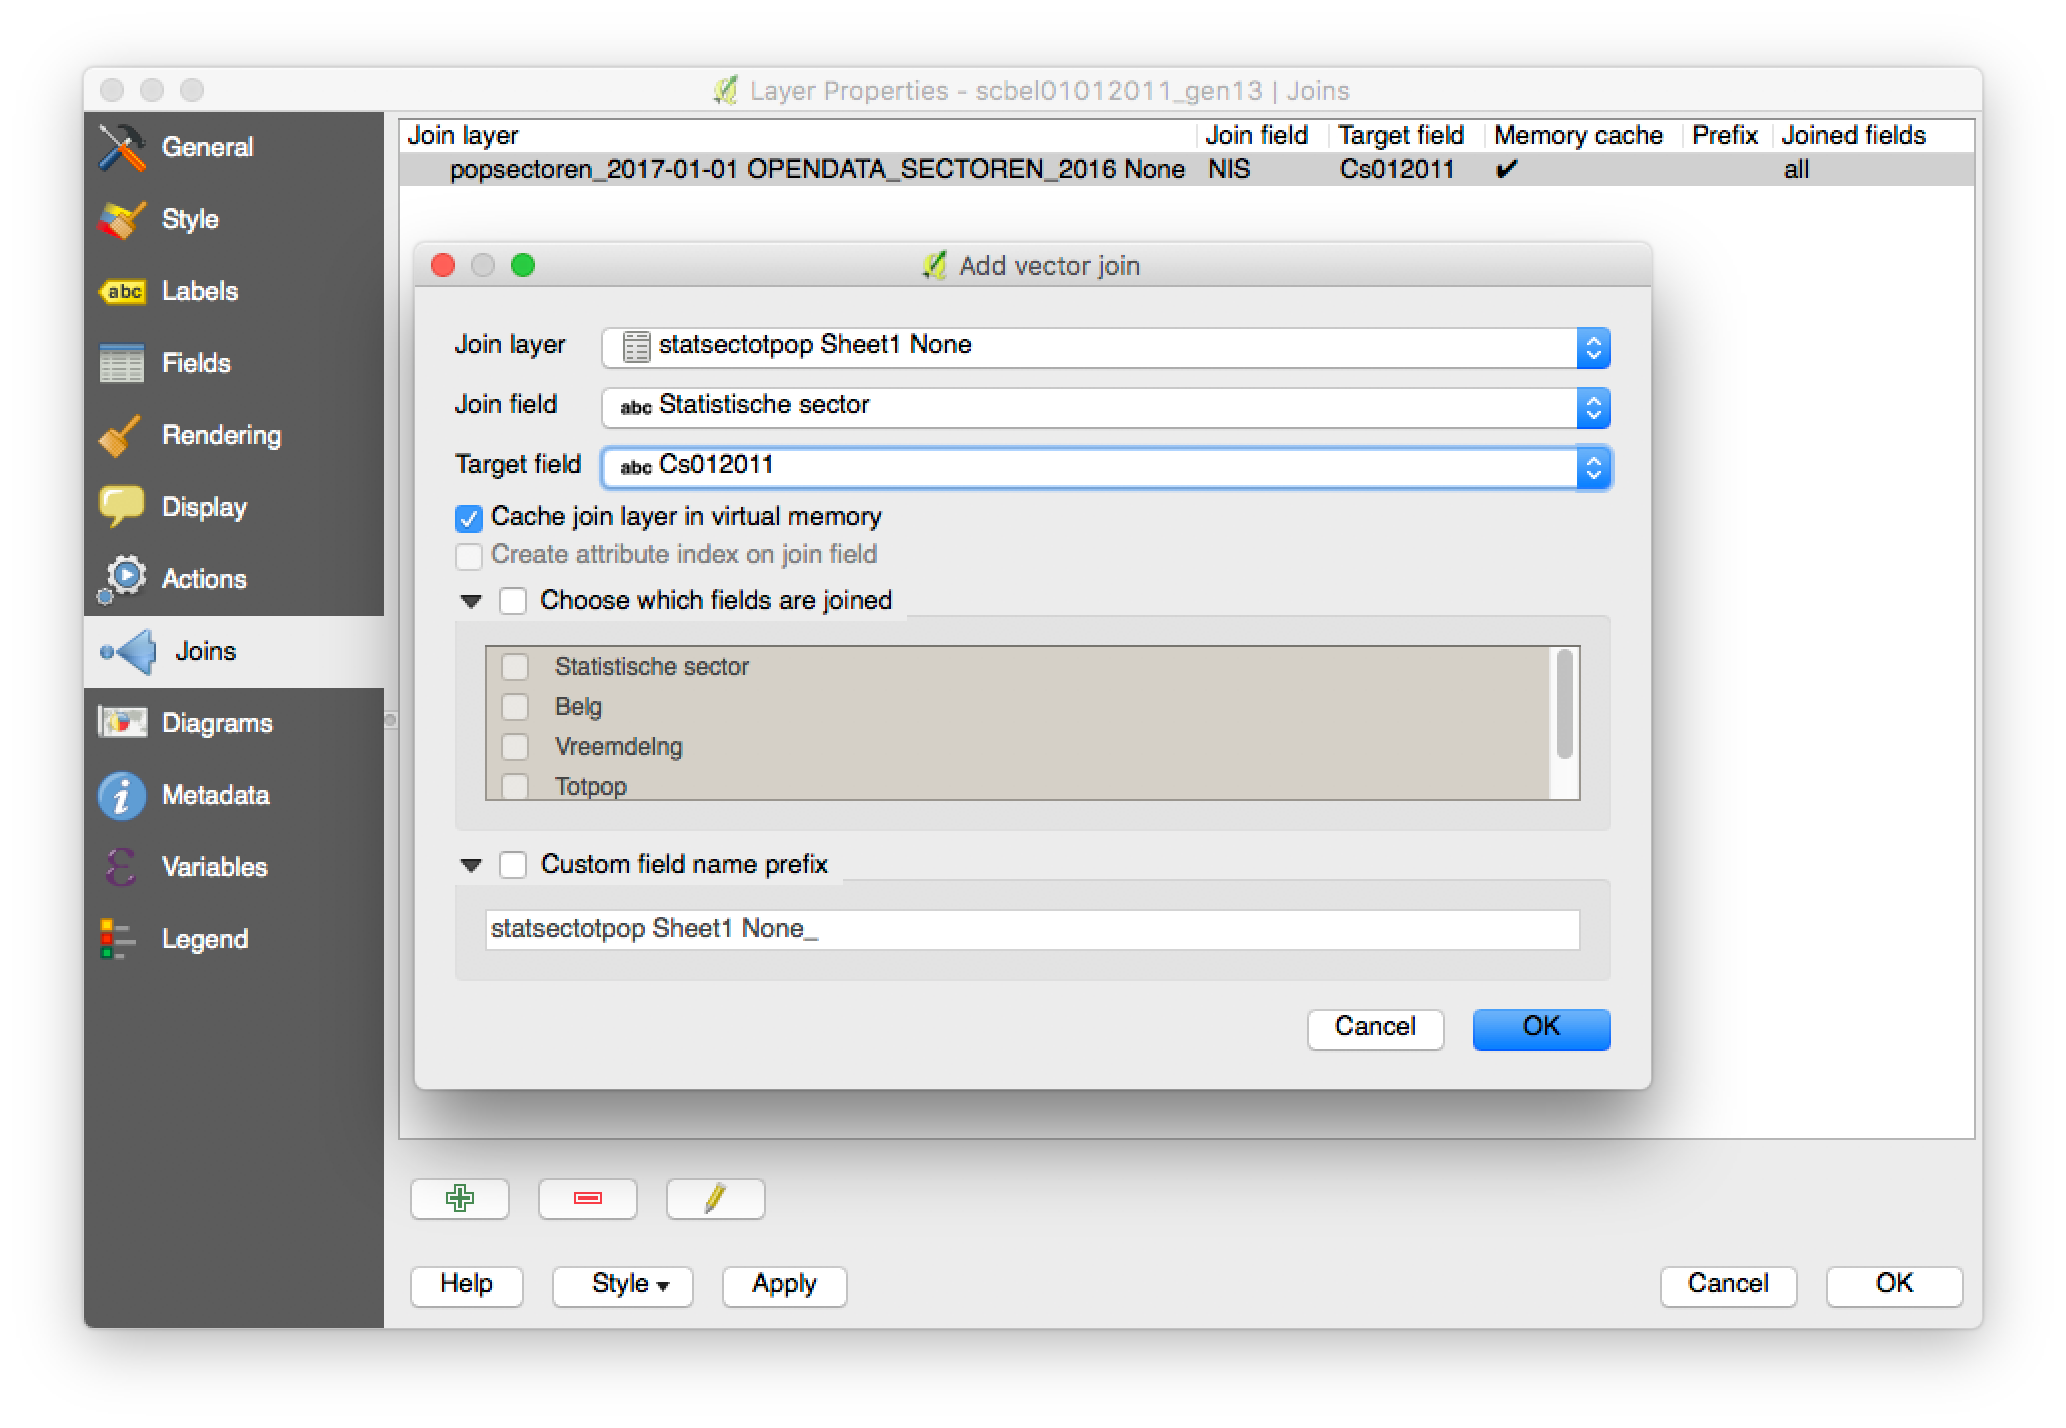This screenshot has width=2066, height=1428.
Task: Click the QGIS icon in Layer Properties title
Action: (726, 90)
